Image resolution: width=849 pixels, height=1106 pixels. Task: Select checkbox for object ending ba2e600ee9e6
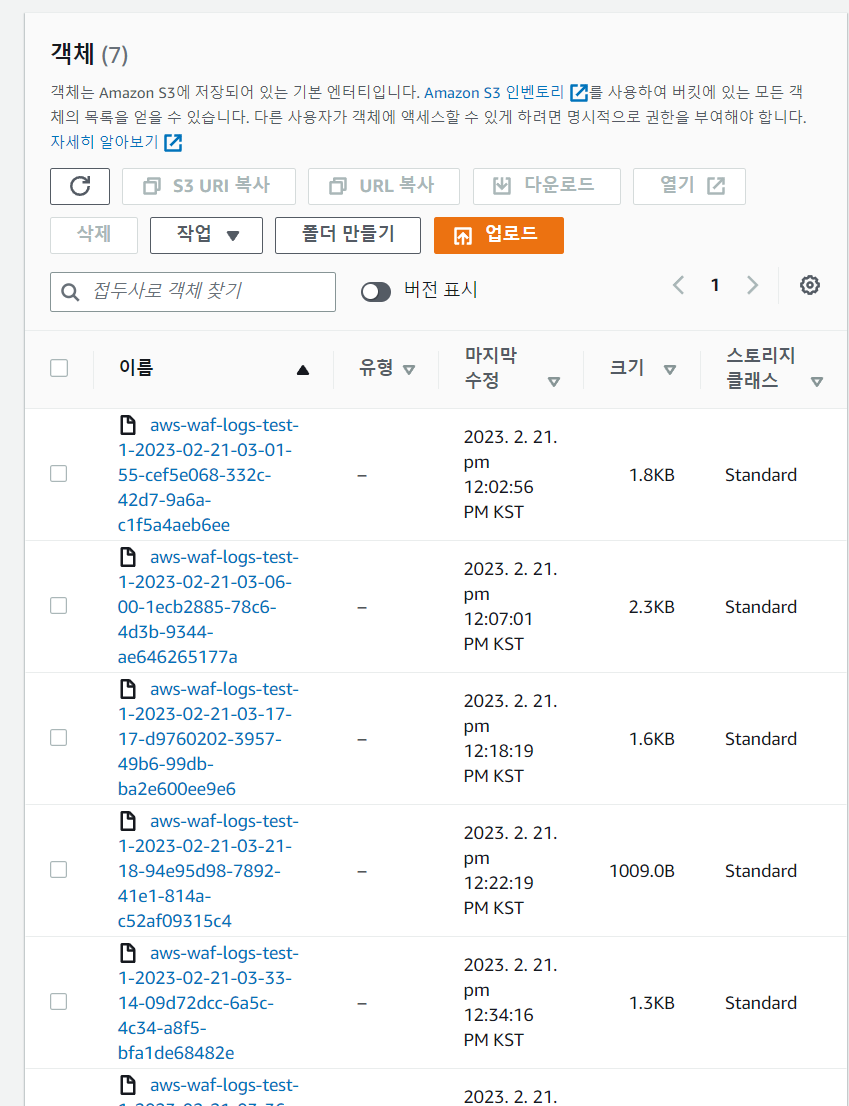59,738
